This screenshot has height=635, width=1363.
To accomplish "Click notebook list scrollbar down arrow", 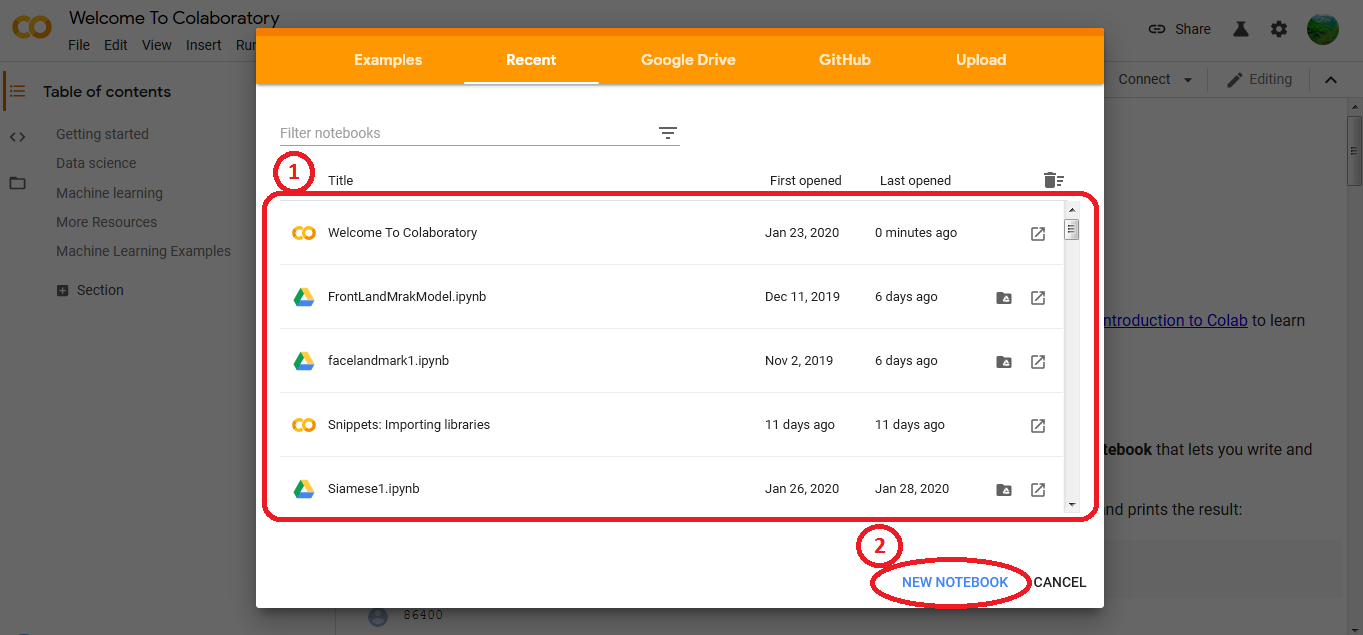I will [1072, 505].
